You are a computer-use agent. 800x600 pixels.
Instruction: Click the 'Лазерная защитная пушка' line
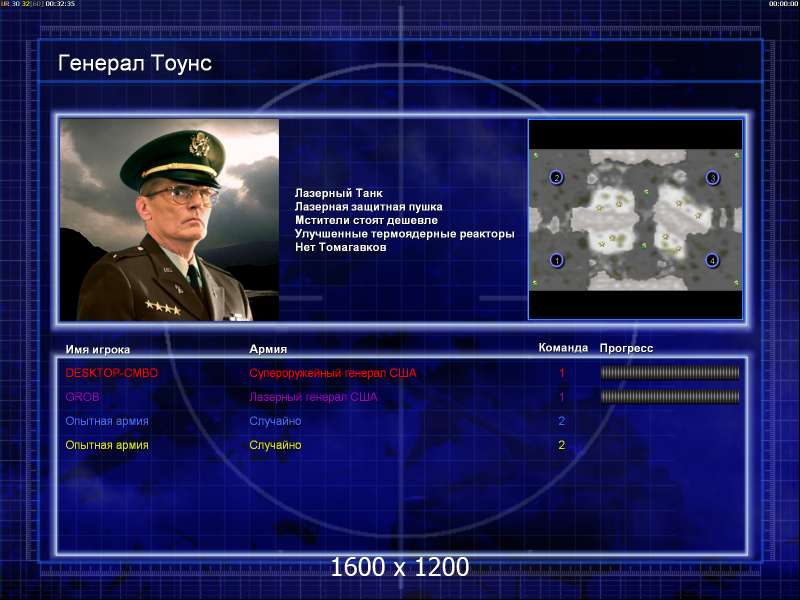tap(368, 207)
